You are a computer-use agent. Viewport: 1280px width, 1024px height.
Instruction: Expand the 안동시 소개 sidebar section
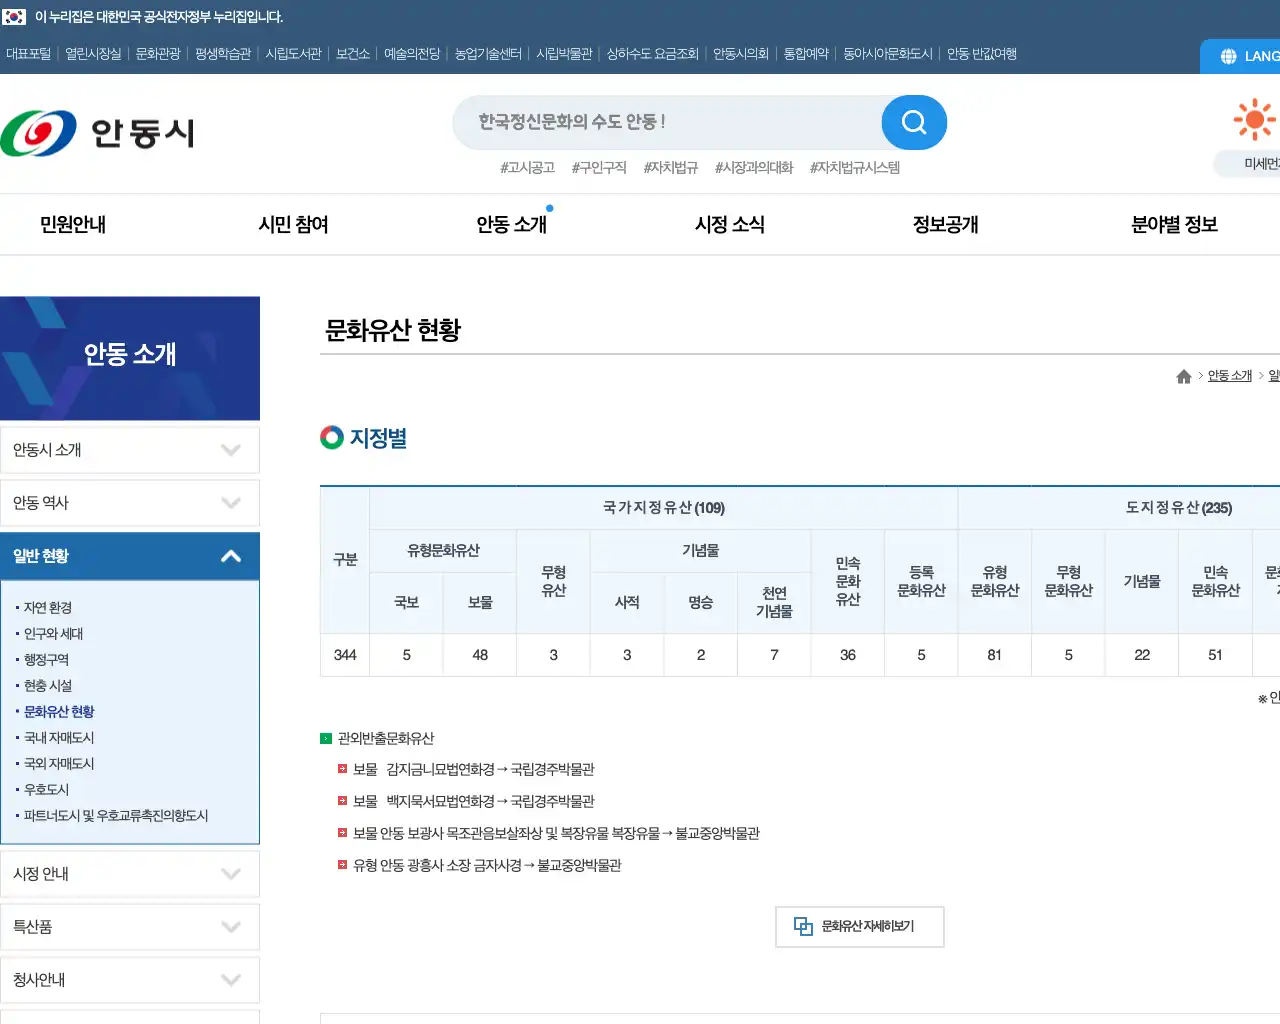click(130, 450)
